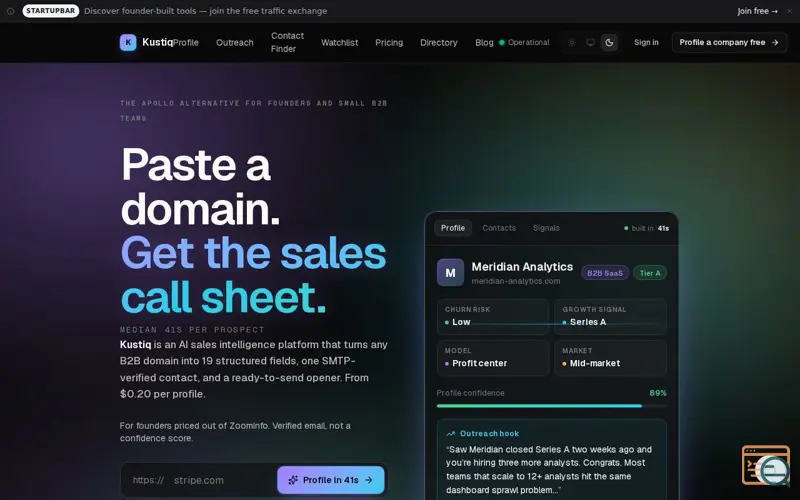Click the Profile in 41s button
Screen dimensions: 800x500
click(331, 480)
